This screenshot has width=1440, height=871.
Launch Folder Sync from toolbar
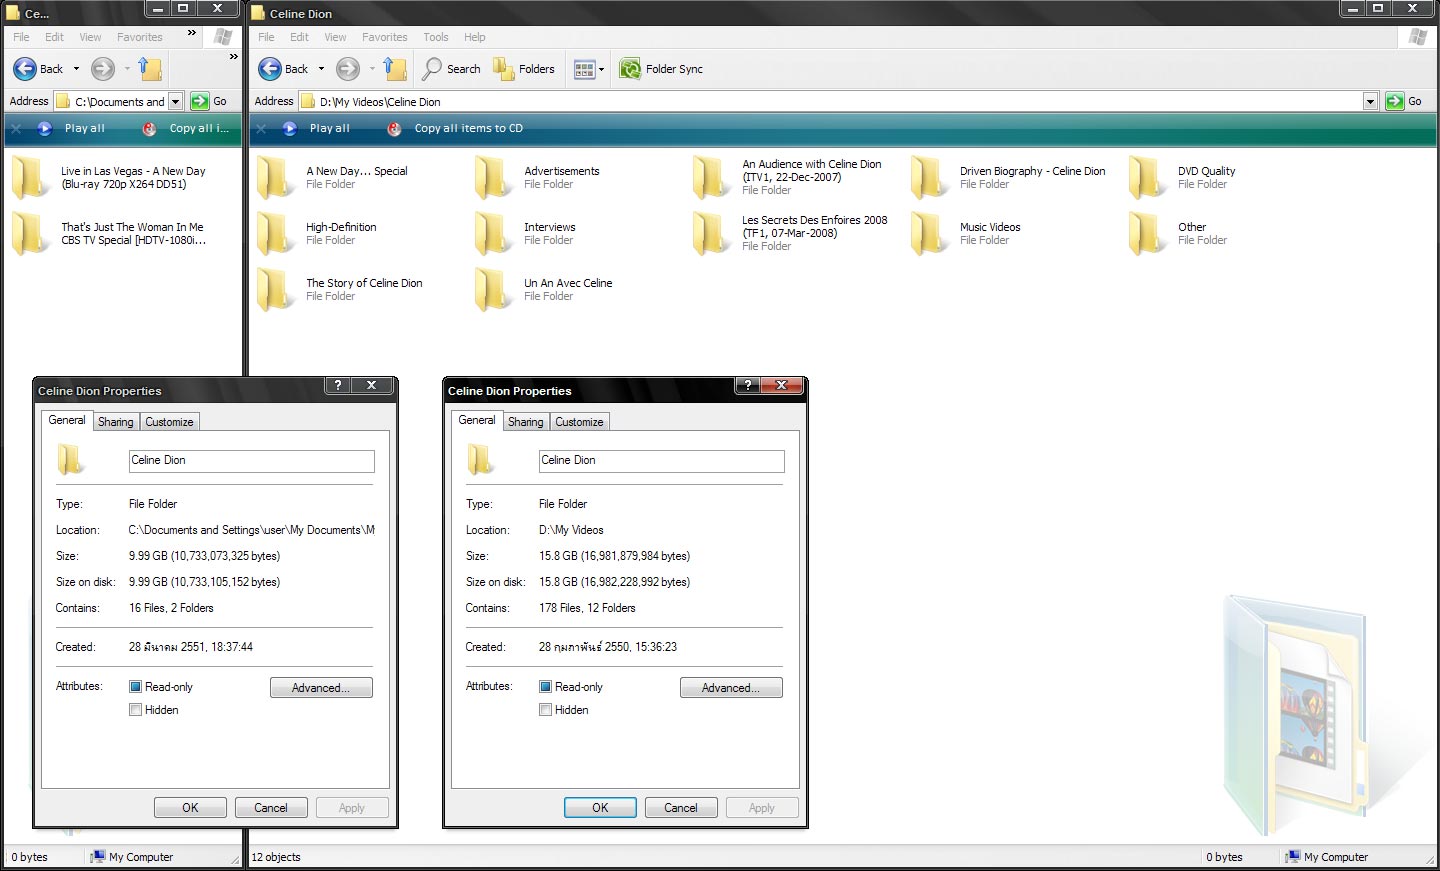(661, 69)
